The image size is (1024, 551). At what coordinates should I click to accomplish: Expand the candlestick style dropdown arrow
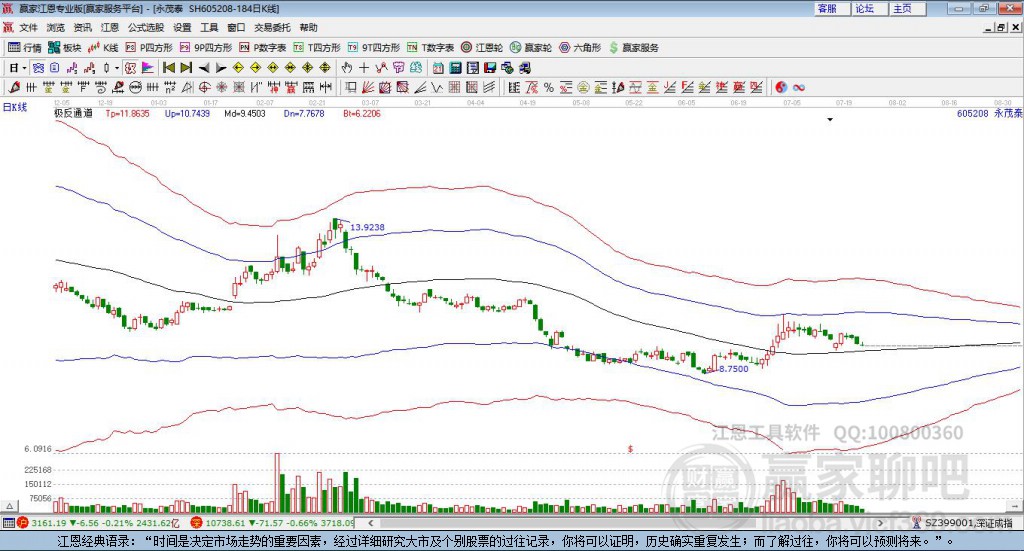[117, 68]
